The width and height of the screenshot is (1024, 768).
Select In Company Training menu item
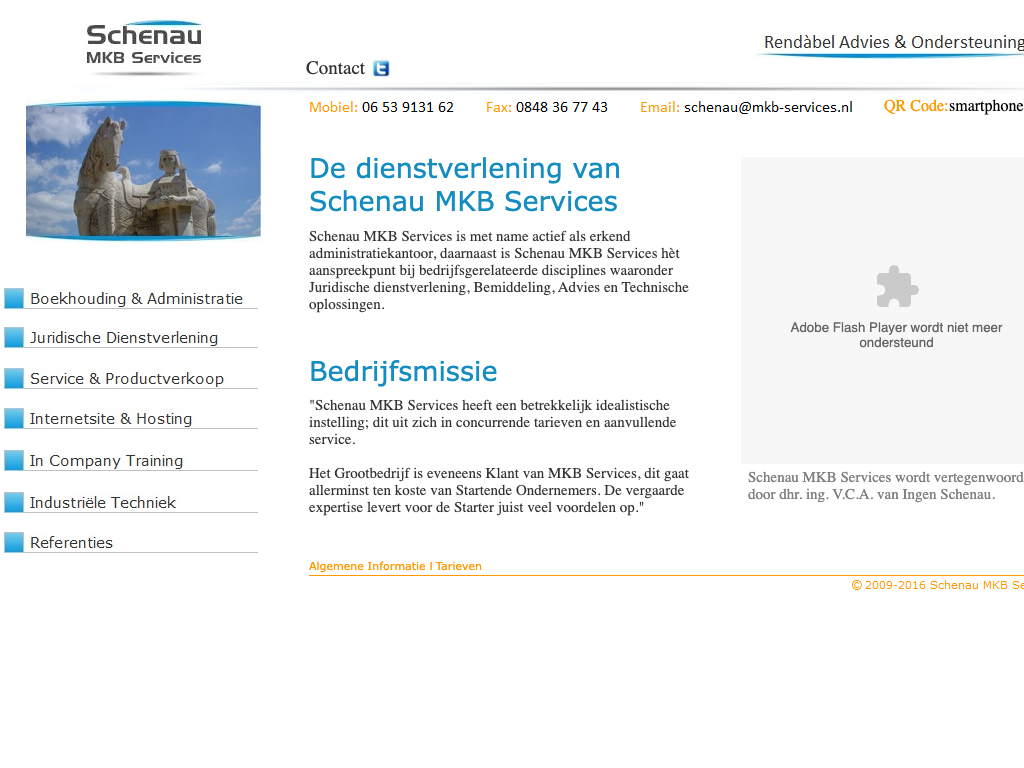coord(106,460)
